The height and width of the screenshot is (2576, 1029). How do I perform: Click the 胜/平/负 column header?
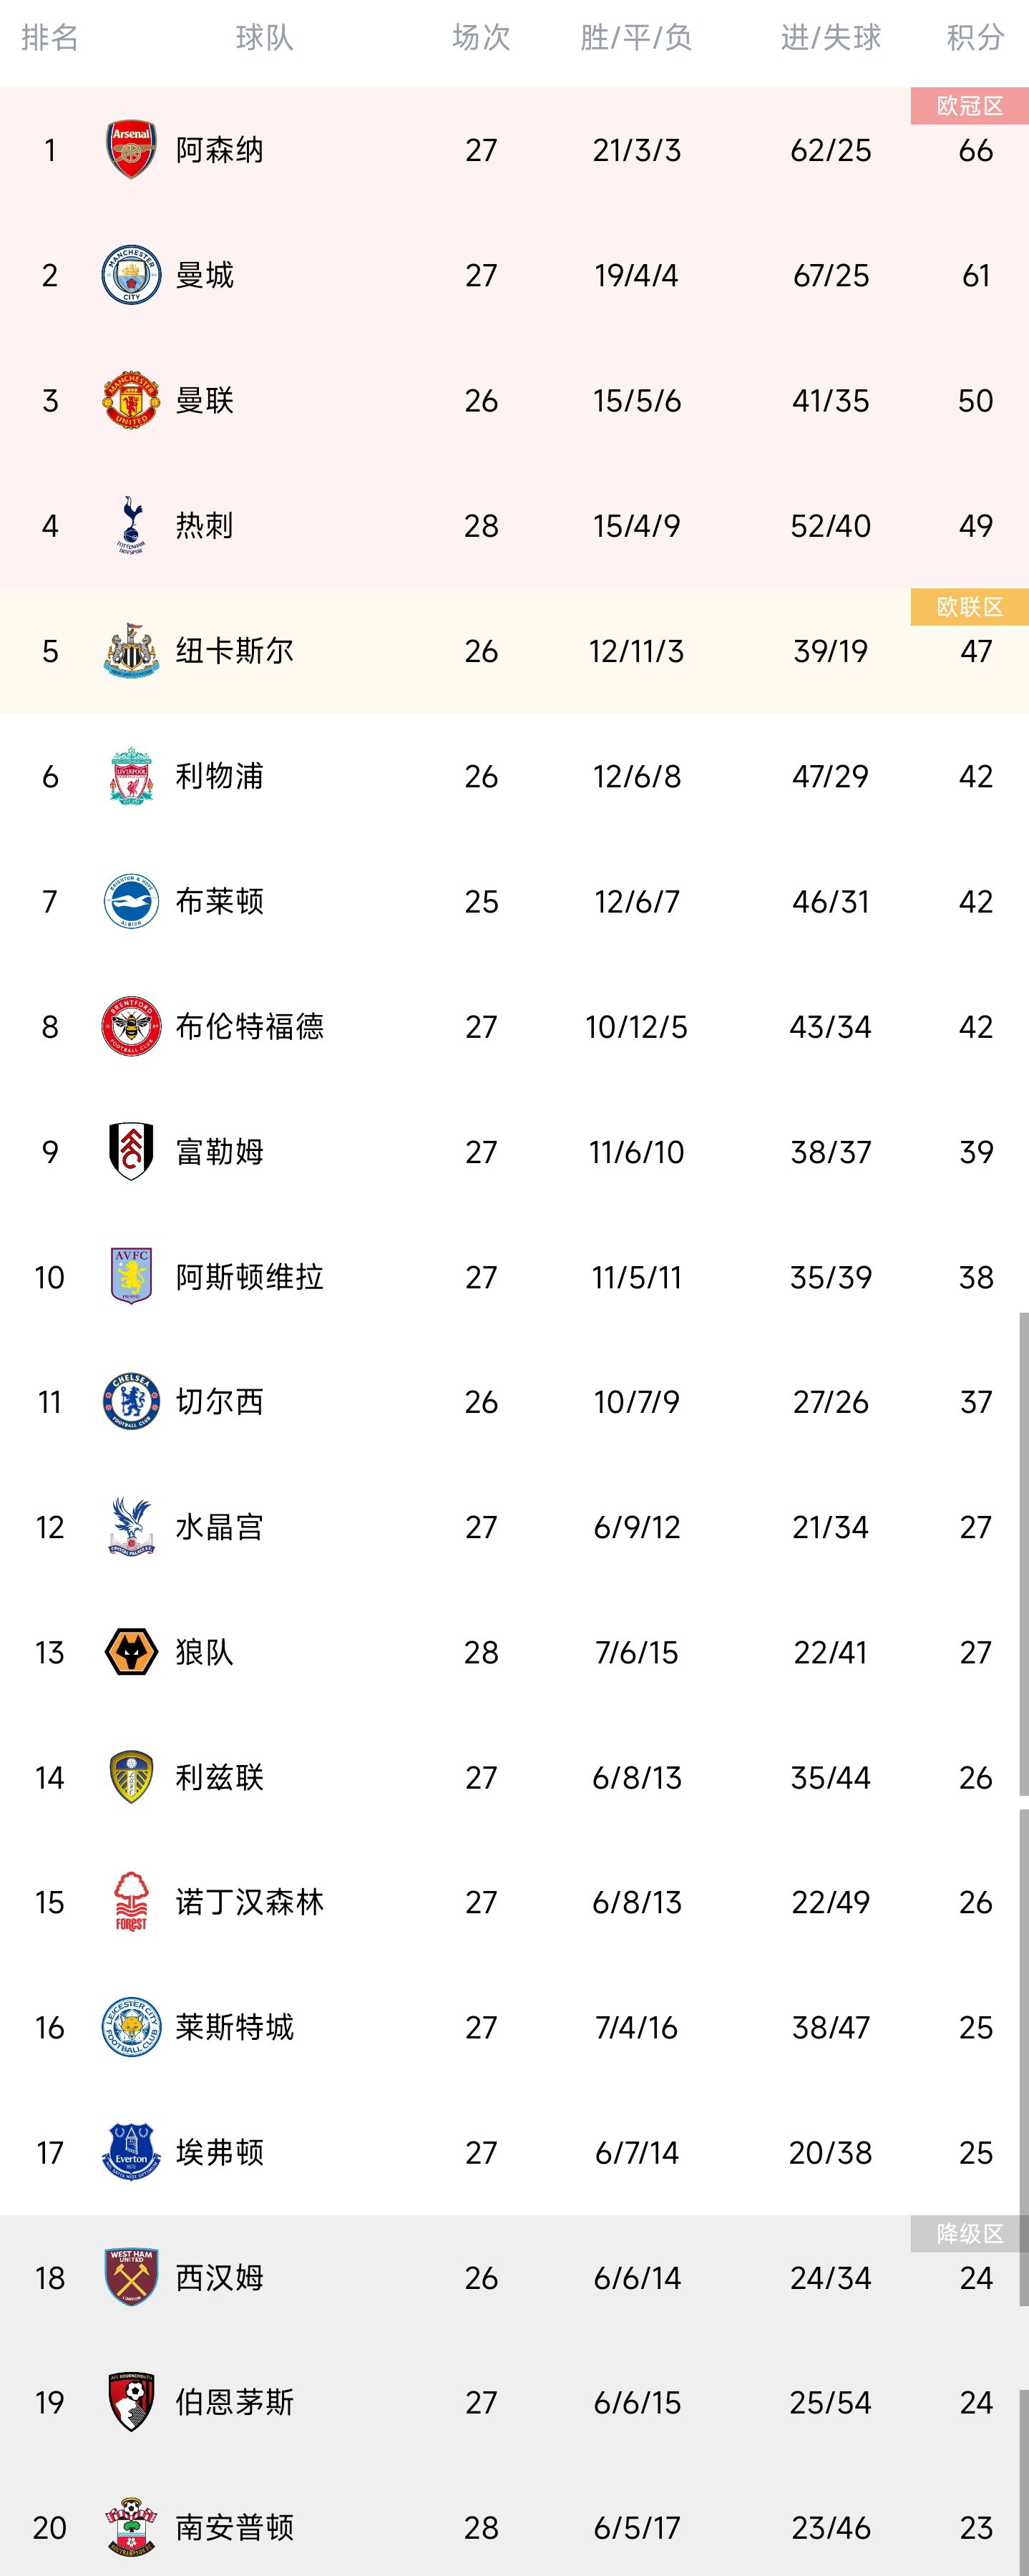pyautogui.click(x=636, y=38)
